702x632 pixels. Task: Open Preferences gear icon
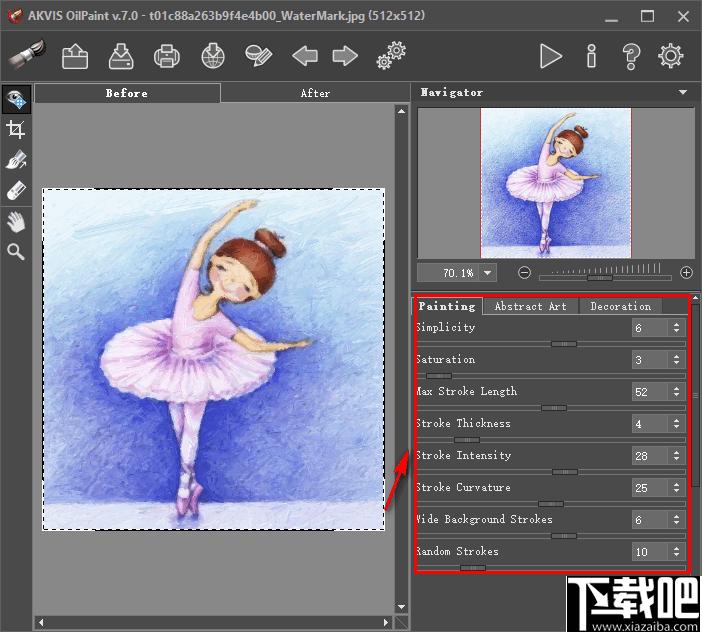671,56
